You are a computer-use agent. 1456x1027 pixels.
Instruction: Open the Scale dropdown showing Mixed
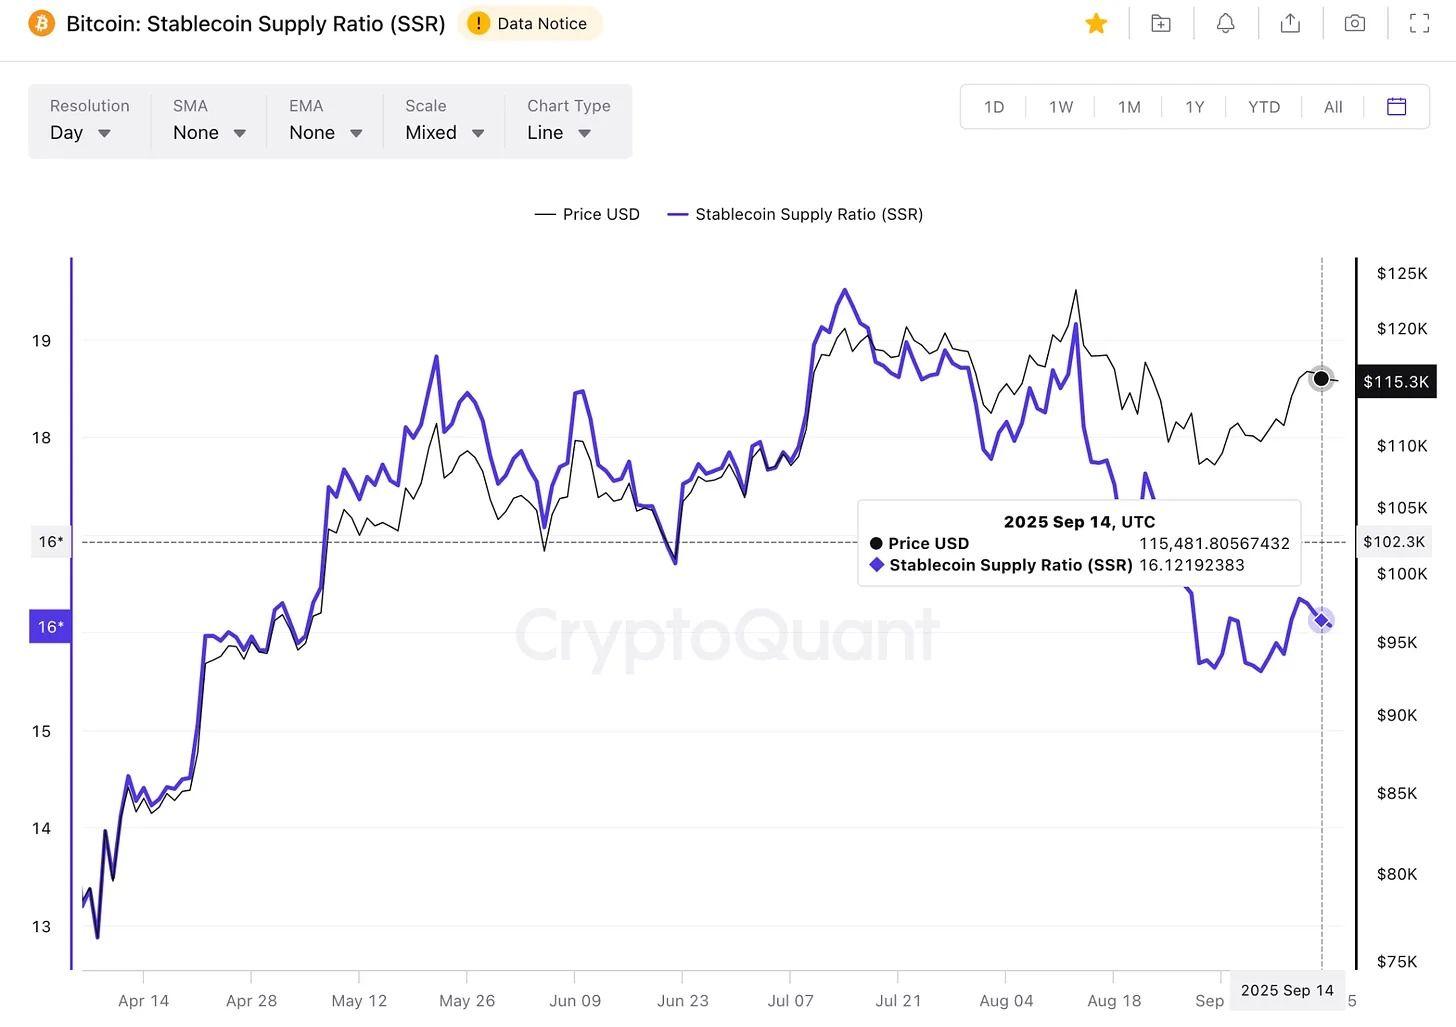coord(444,133)
